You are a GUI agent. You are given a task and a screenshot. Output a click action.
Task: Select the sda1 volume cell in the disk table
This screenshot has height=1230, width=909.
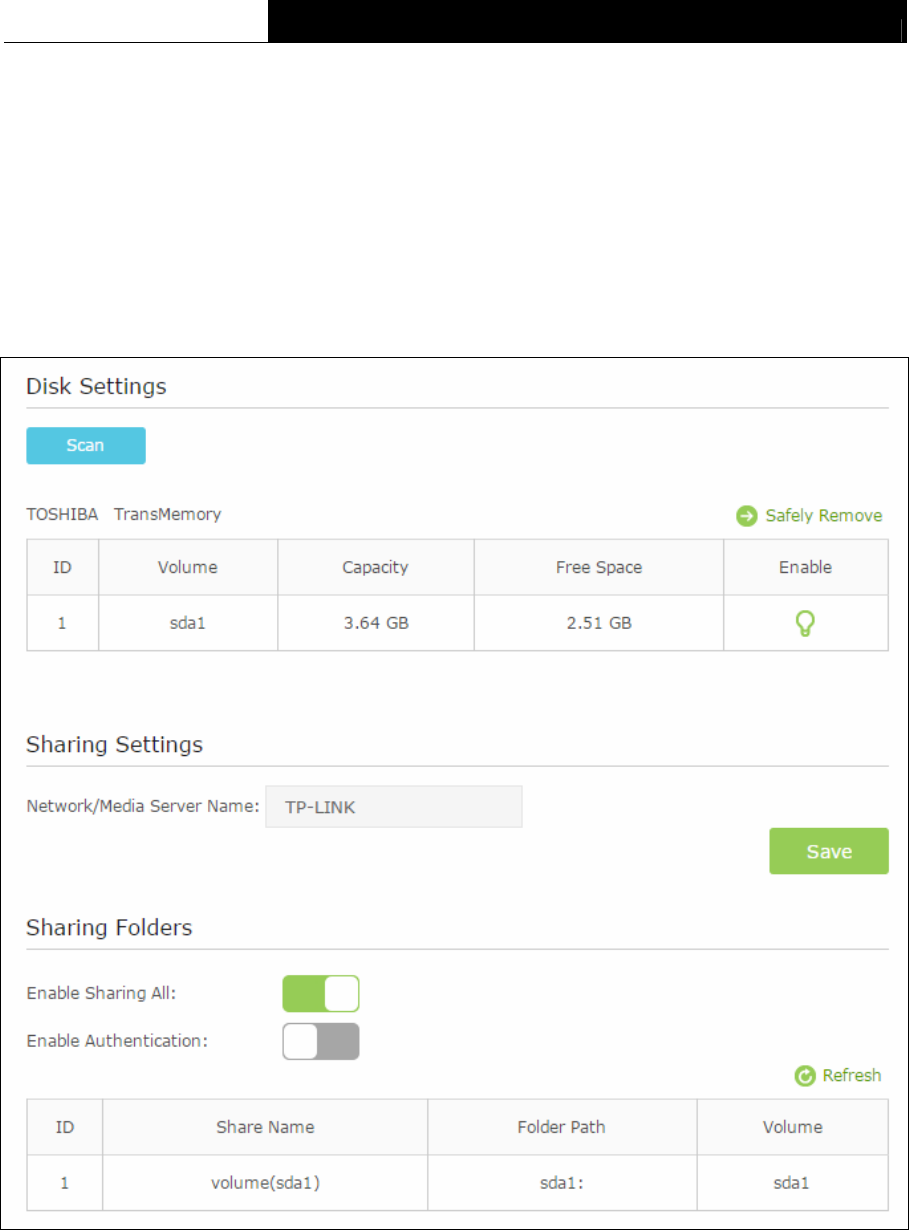click(188, 623)
